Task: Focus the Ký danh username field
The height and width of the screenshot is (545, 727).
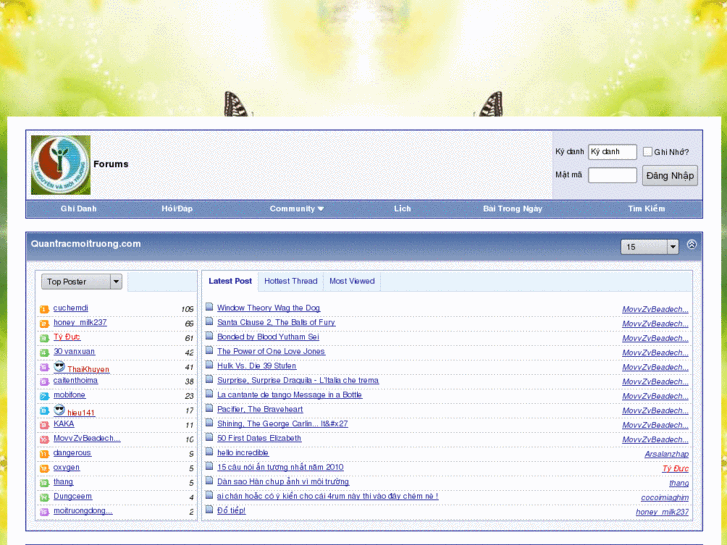Action: (612, 152)
